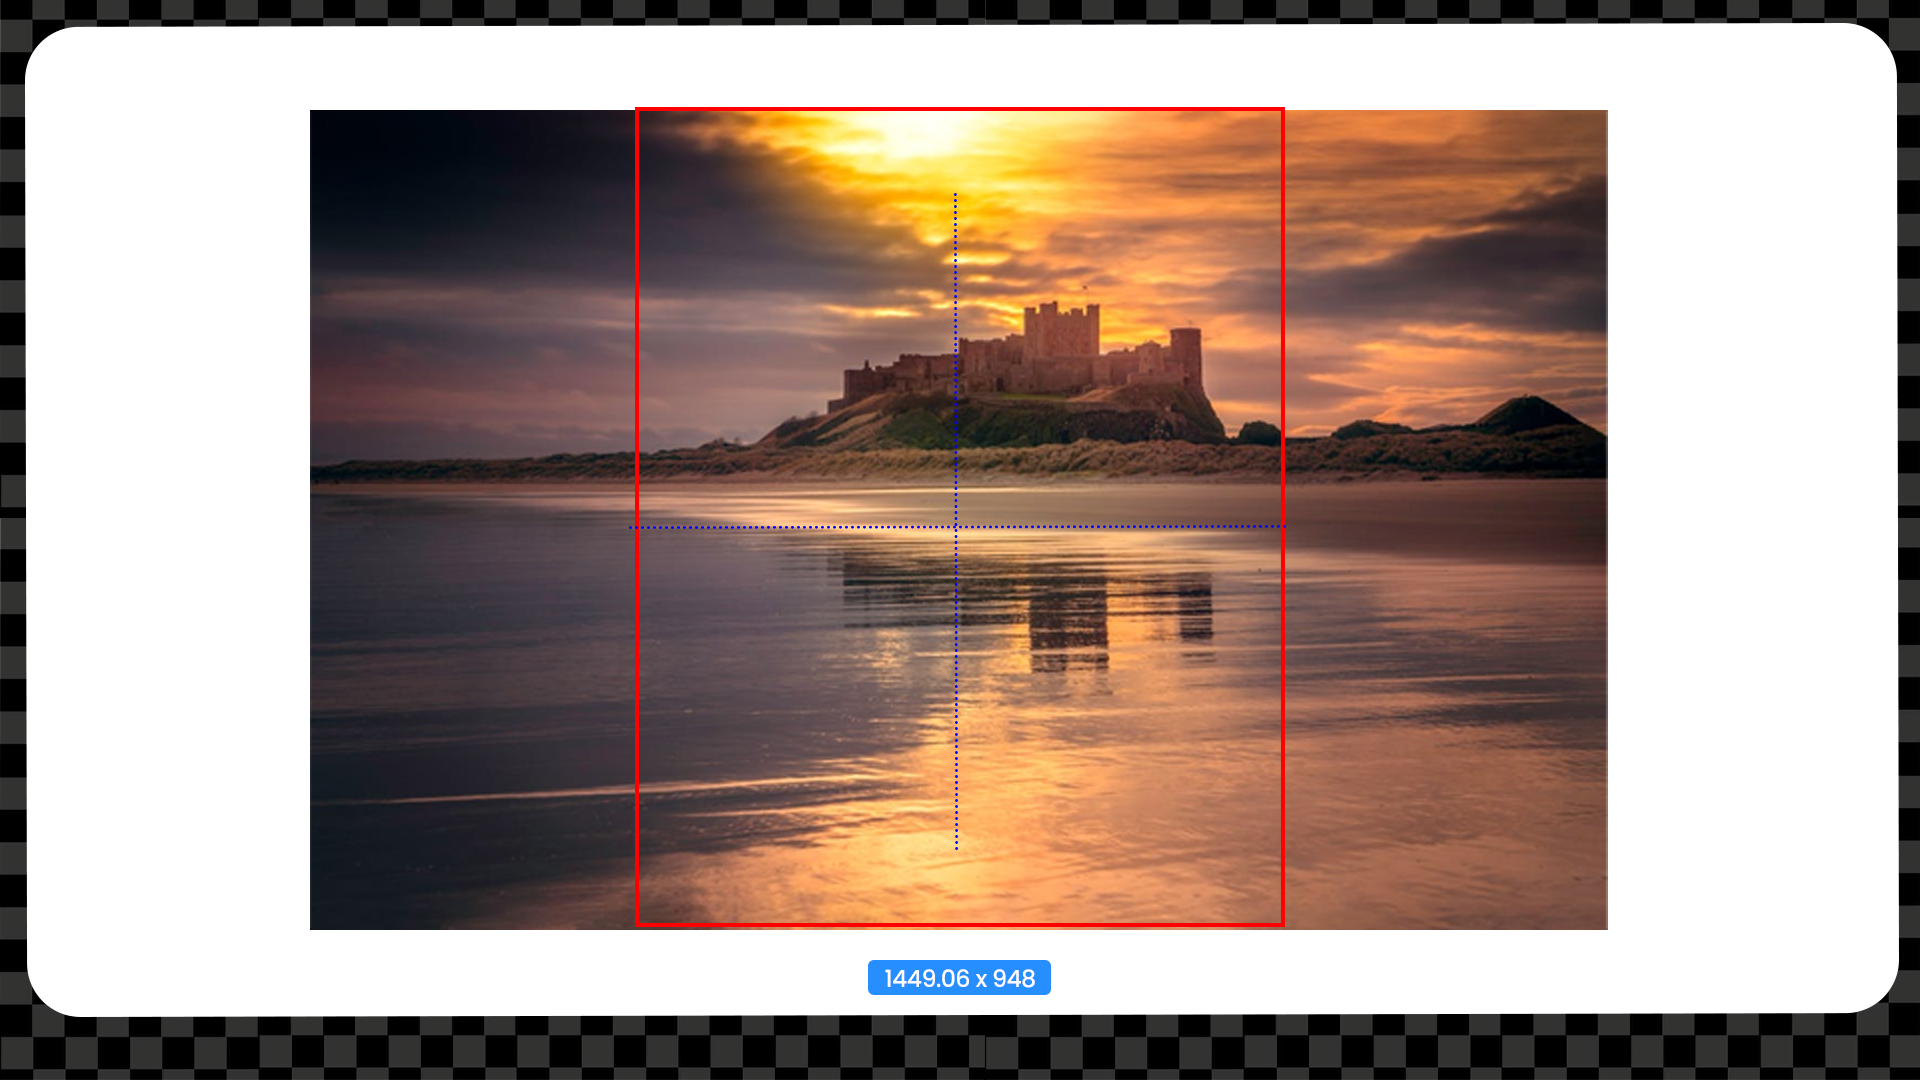The image size is (1920, 1080).
Task: Click the checkered background below the white panel
Action: coord(960,1050)
